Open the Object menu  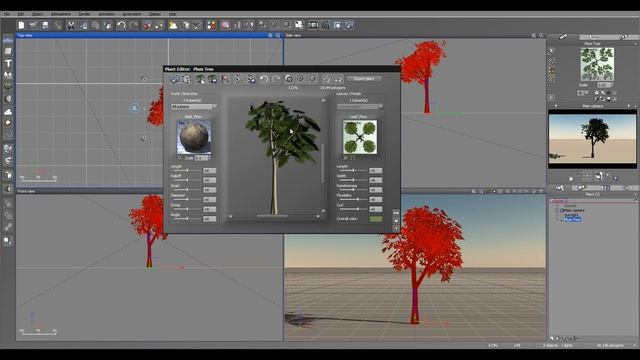pyautogui.click(x=38, y=14)
